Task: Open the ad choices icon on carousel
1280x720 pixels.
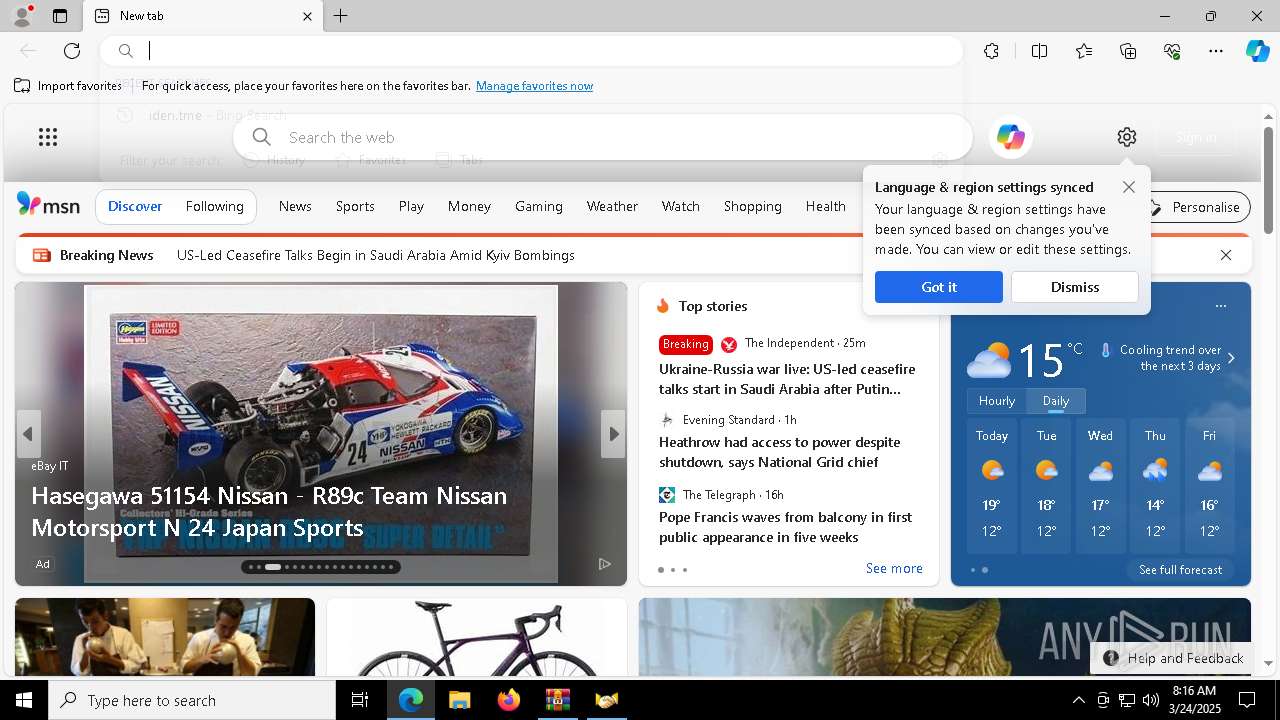Action: click(x=605, y=564)
